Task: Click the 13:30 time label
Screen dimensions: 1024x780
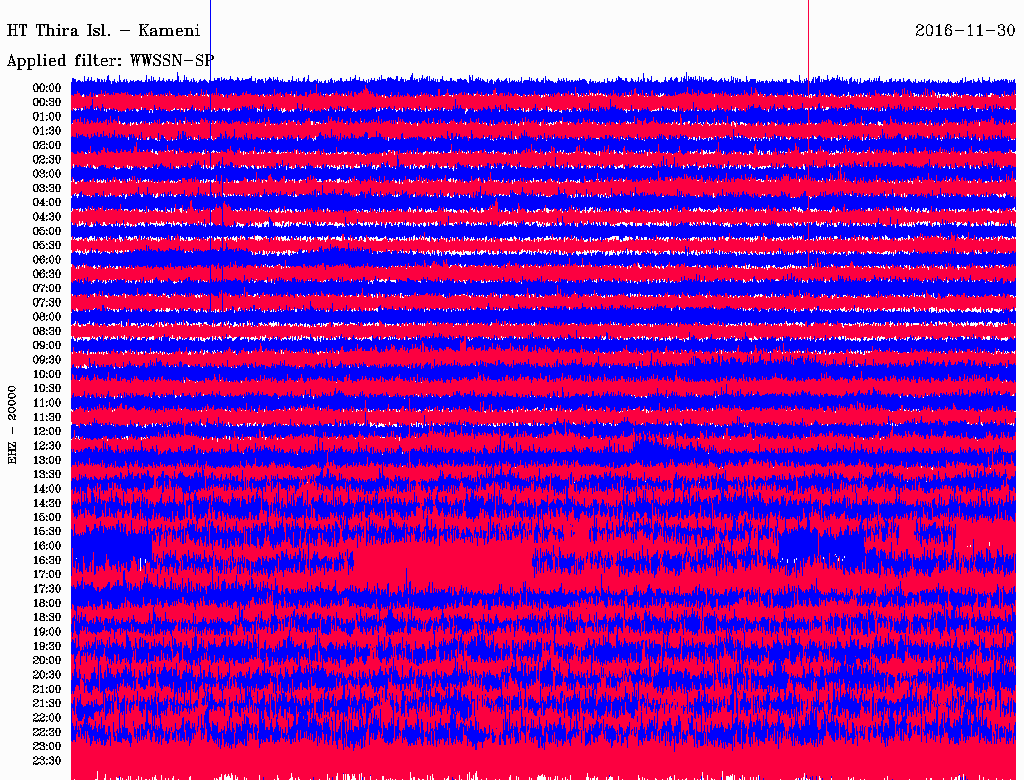Action: point(47,474)
